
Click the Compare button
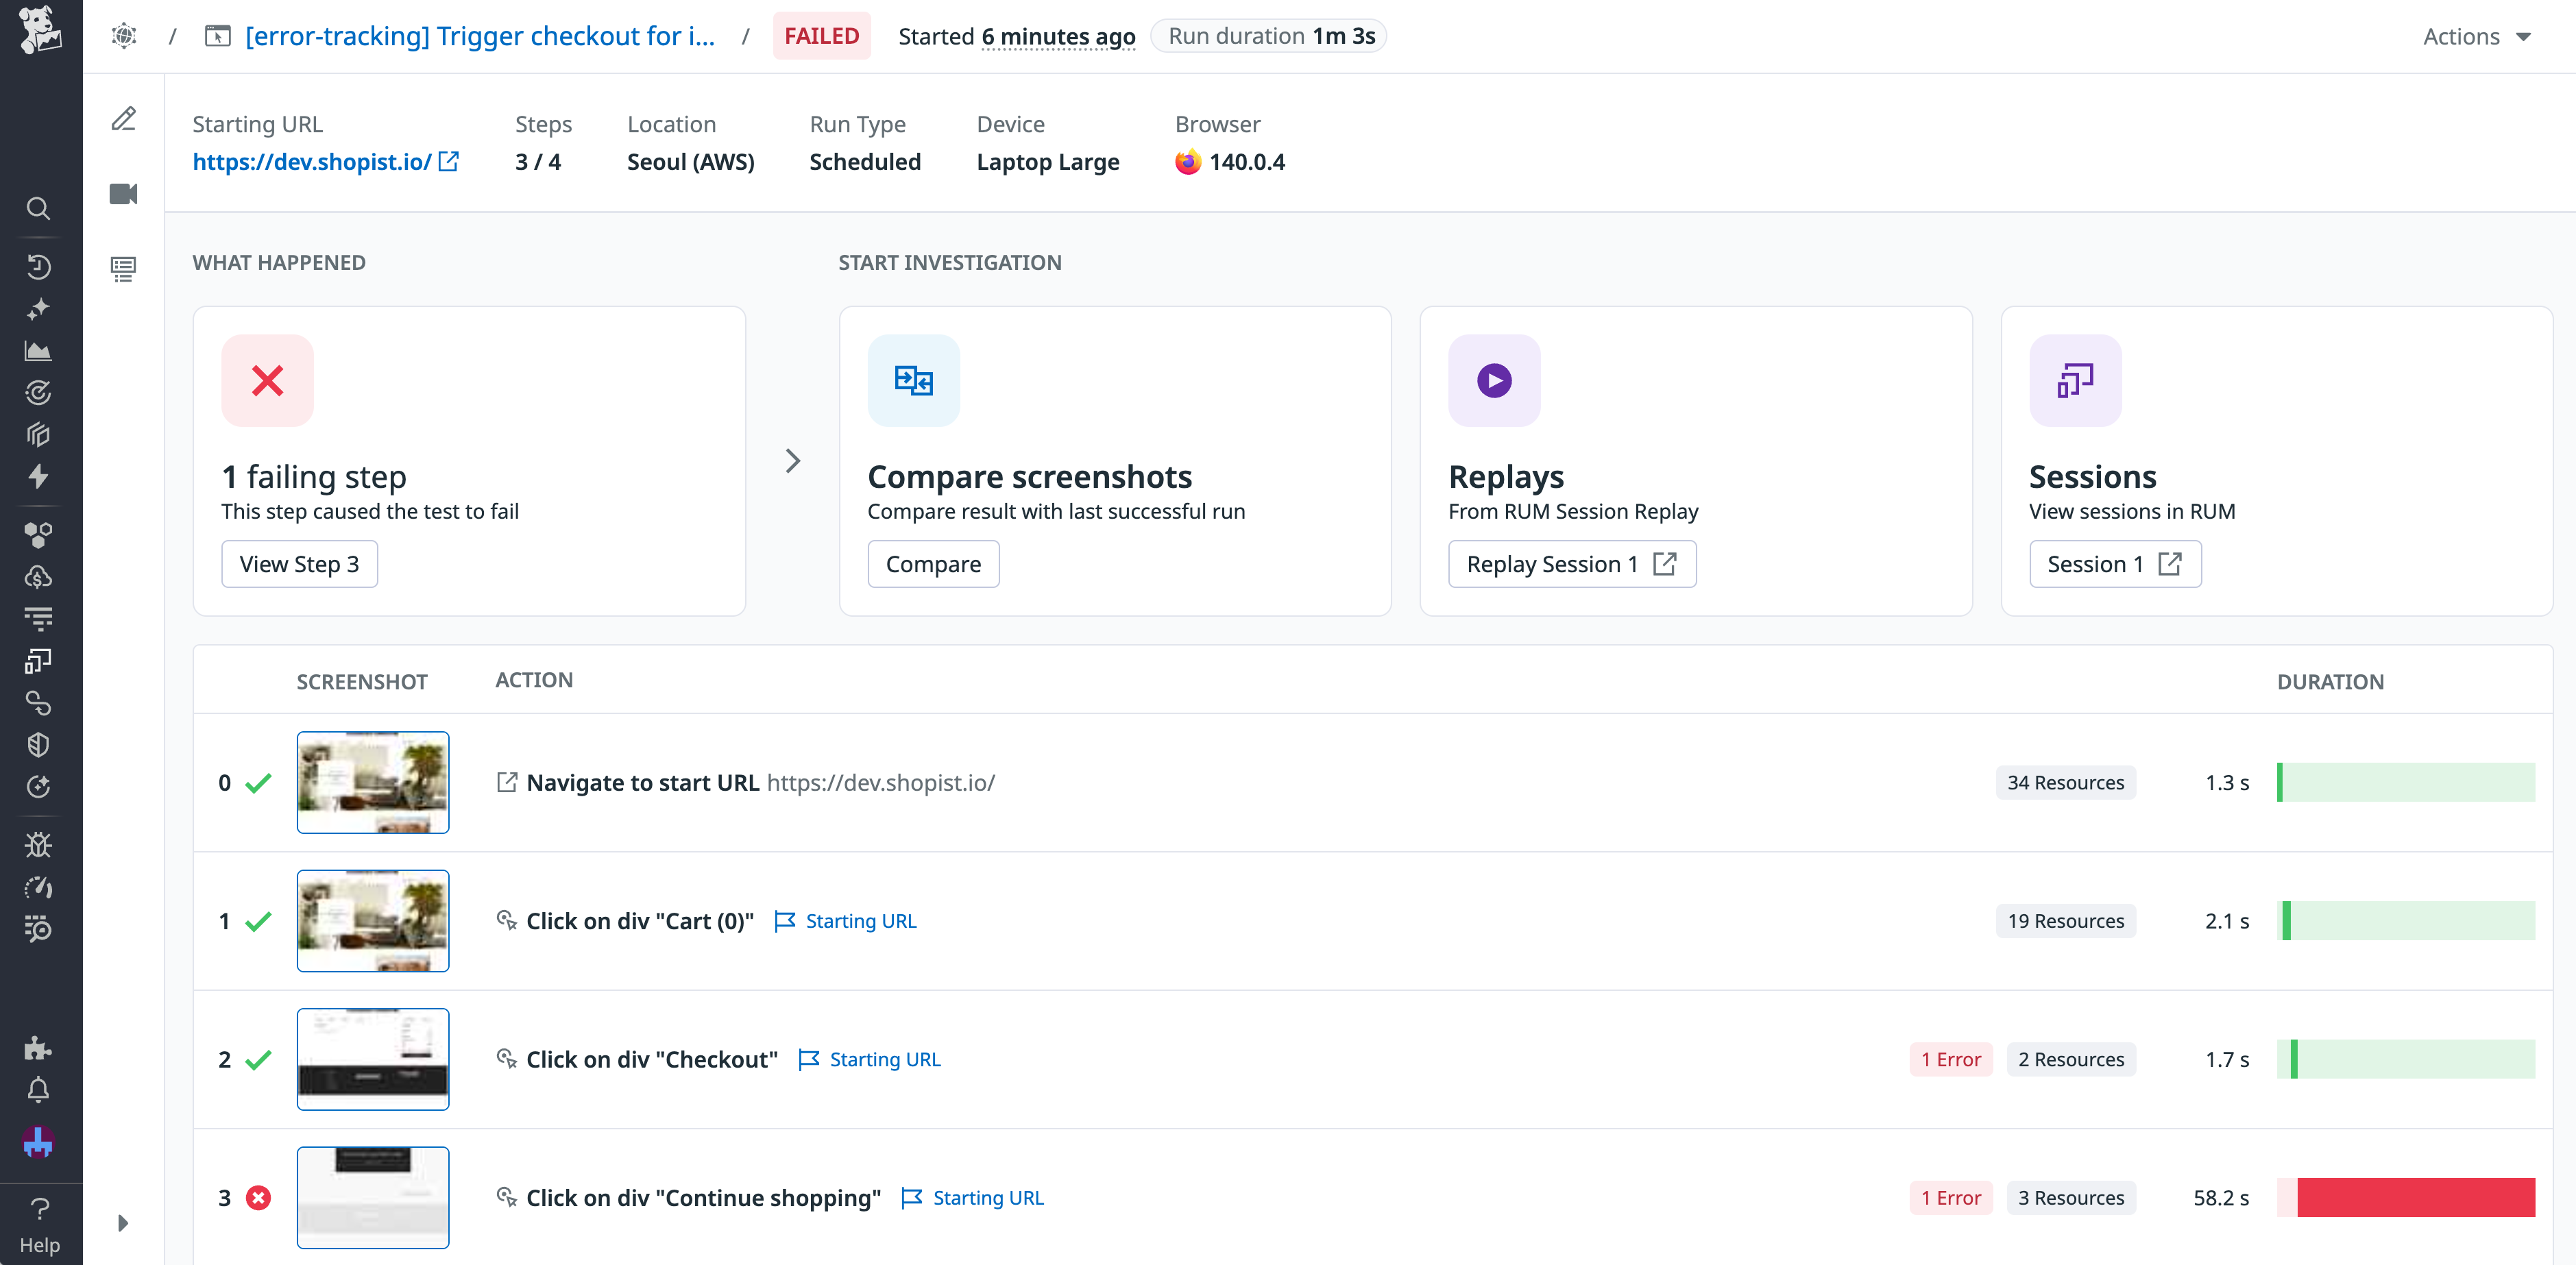pyautogui.click(x=933, y=564)
